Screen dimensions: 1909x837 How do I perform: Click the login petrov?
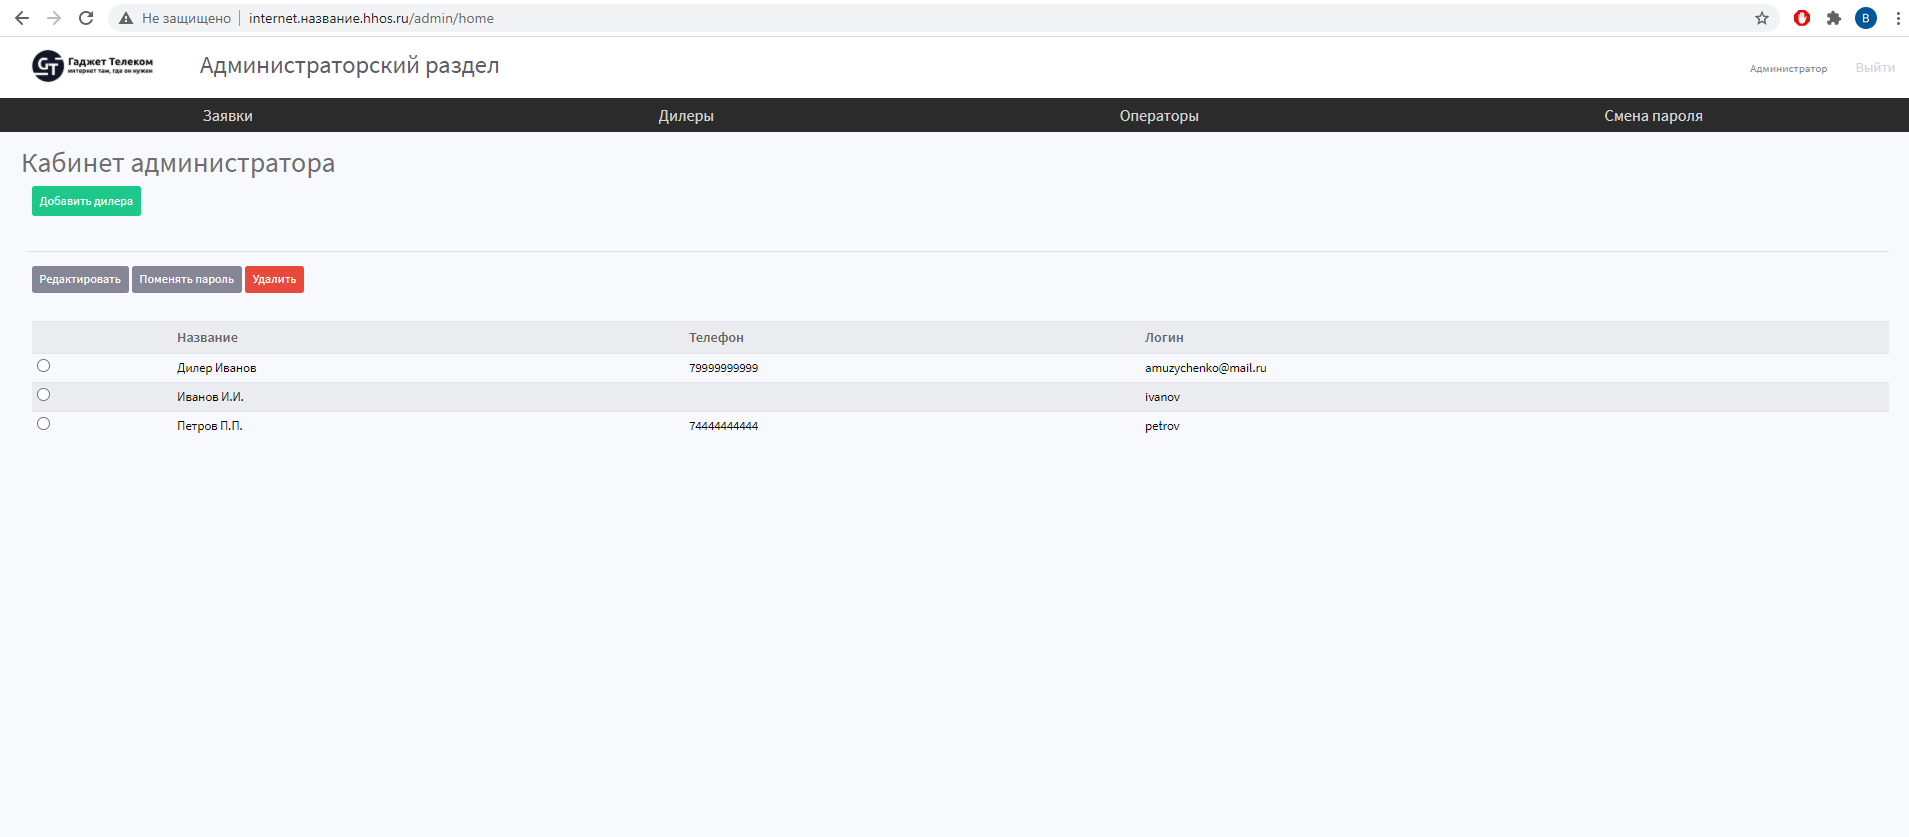1162,426
